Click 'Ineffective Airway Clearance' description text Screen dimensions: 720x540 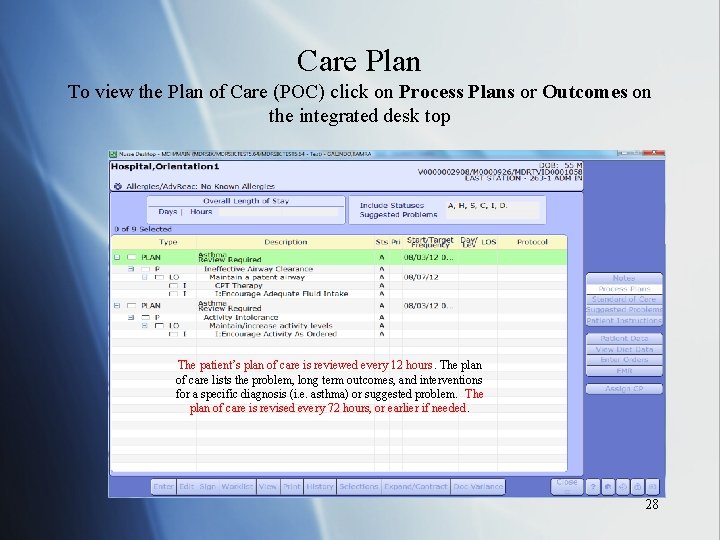[259, 269]
